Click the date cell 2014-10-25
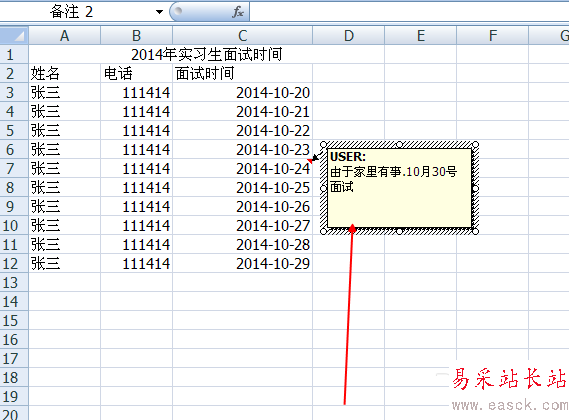 [242, 187]
